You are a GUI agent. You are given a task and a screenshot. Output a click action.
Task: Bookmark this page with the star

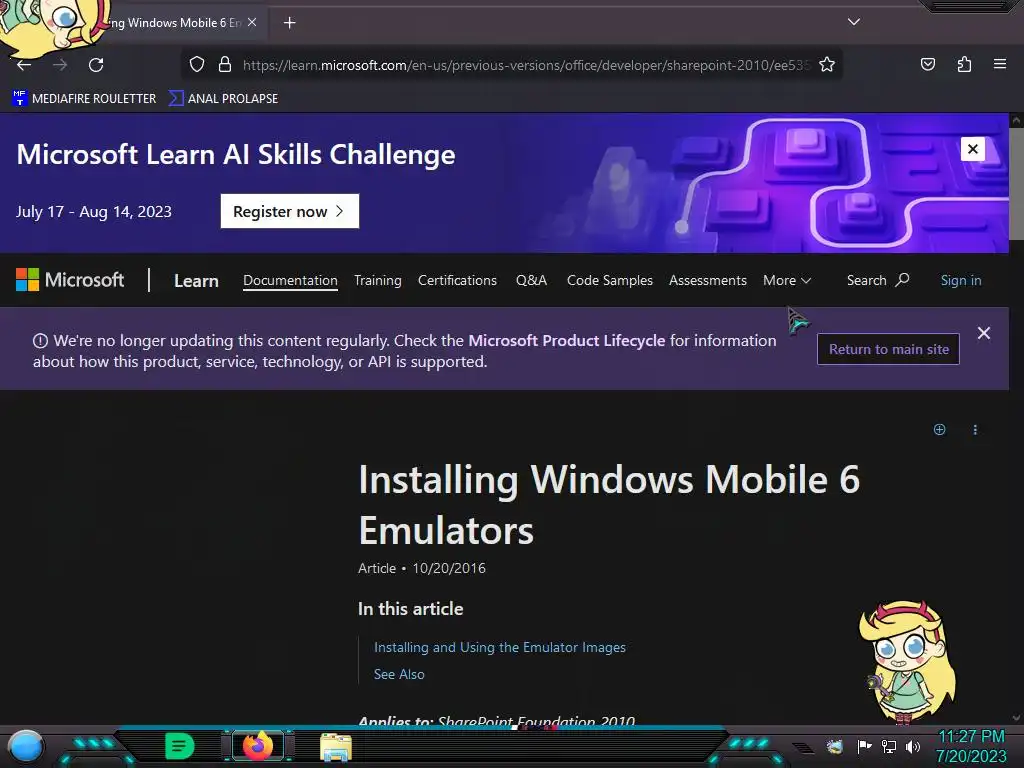click(x=827, y=65)
